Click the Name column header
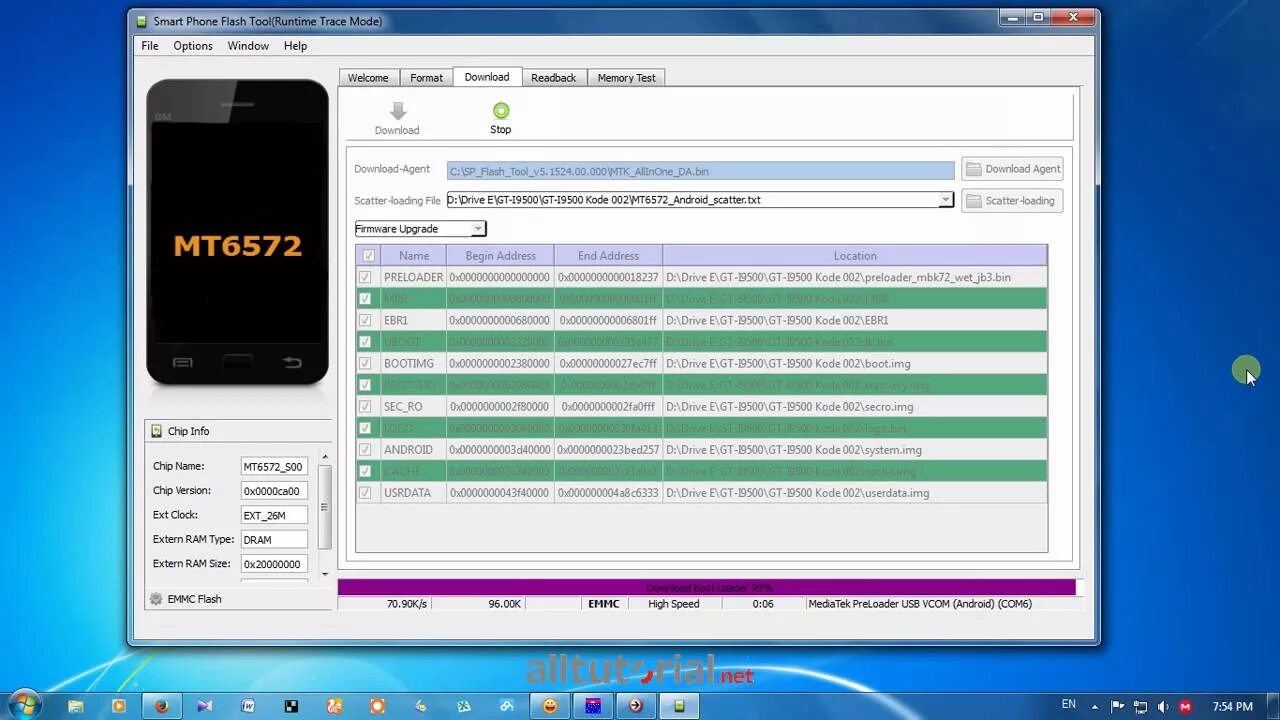 (x=414, y=256)
